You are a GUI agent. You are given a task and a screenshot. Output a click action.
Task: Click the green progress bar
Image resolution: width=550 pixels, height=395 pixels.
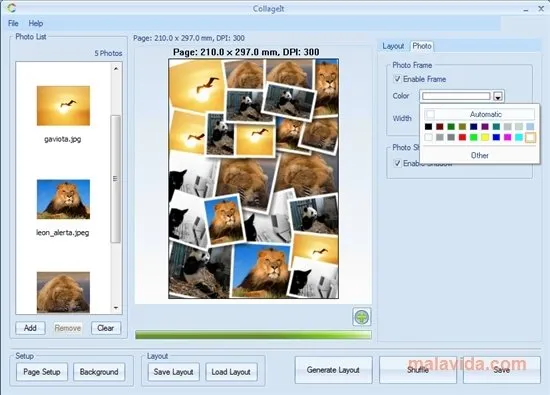253,335
